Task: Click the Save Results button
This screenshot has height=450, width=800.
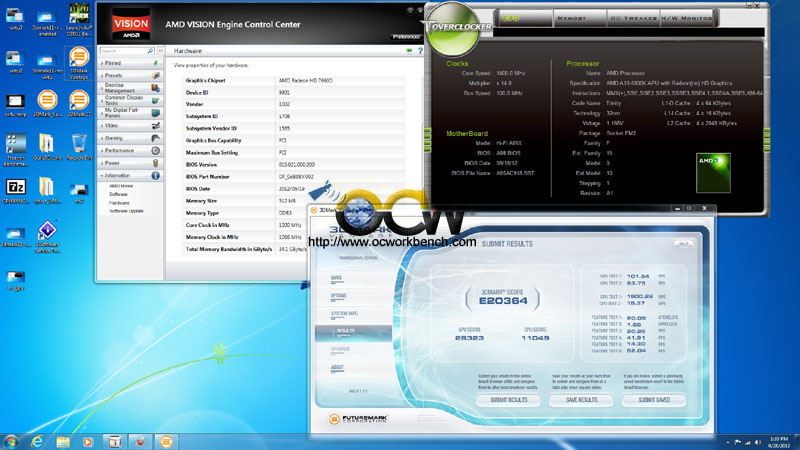Action: pos(581,400)
